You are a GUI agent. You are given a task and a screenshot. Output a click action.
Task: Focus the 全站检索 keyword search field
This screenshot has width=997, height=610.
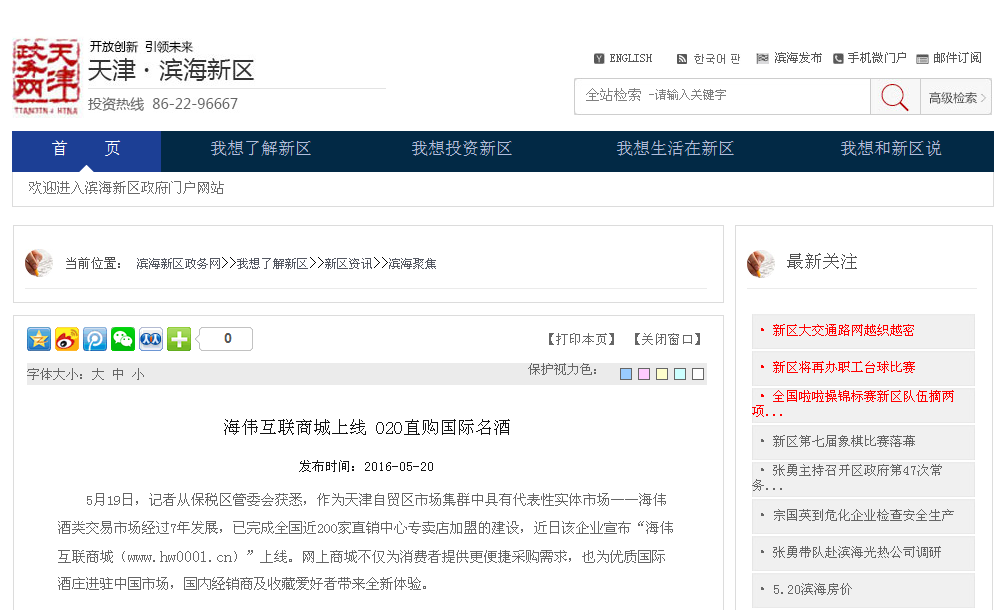coord(722,97)
